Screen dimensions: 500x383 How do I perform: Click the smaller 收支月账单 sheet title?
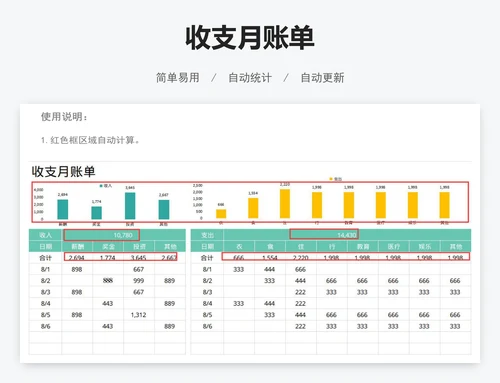click(x=63, y=172)
